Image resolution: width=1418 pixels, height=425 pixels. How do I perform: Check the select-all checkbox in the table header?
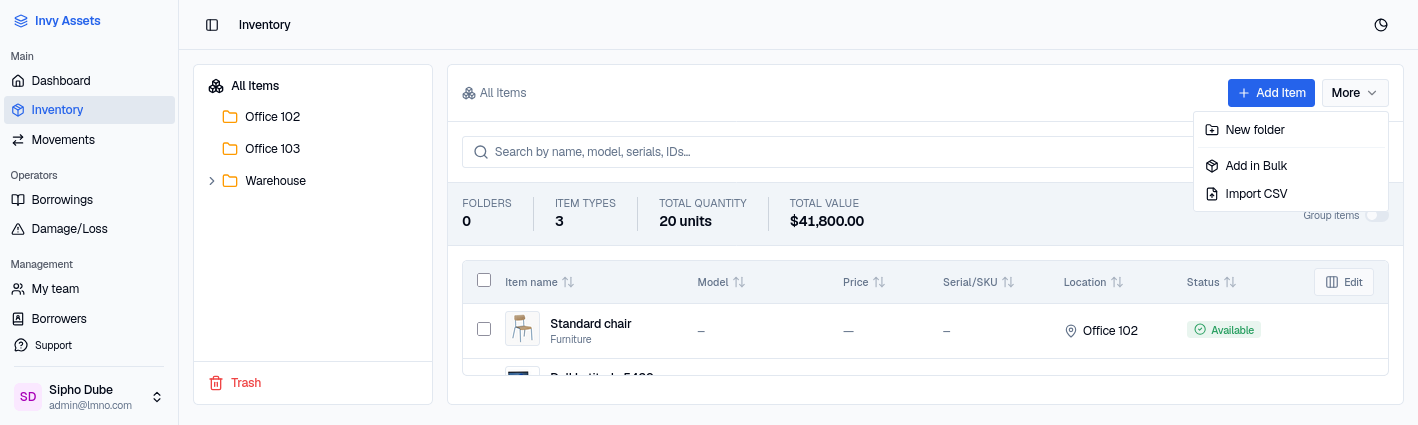coord(484,281)
